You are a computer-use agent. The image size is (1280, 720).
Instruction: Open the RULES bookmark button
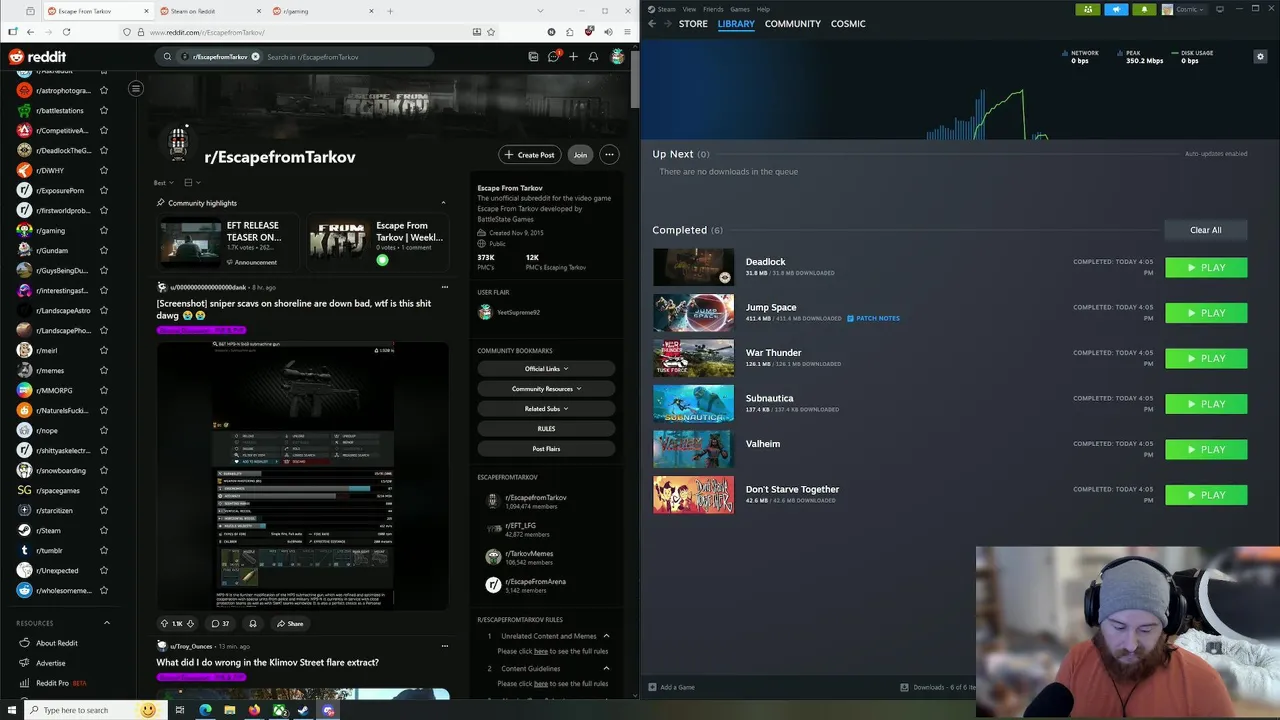pos(546,428)
